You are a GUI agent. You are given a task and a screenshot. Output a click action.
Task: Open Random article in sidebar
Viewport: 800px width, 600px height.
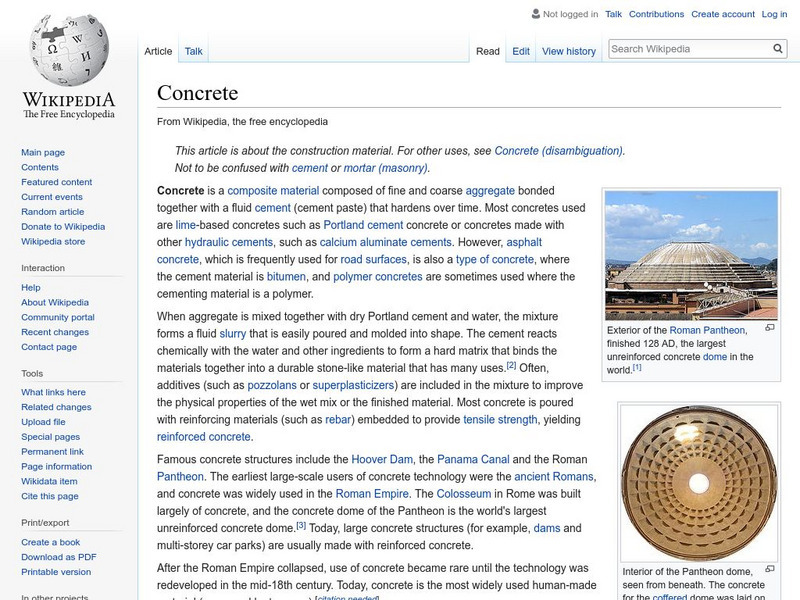pos(53,212)
